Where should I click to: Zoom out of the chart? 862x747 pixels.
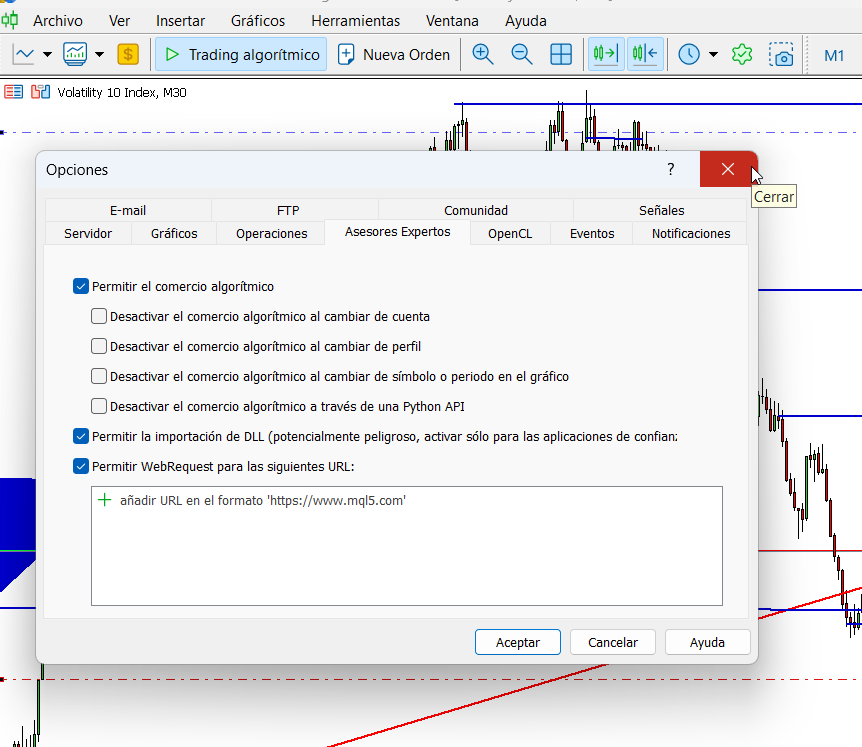[521, 54]
